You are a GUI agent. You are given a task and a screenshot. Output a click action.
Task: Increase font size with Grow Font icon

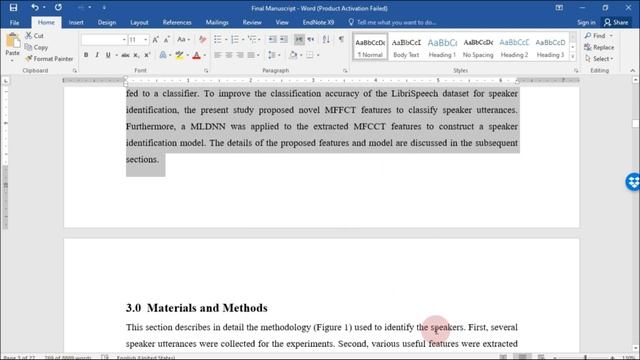click(155, 40)
